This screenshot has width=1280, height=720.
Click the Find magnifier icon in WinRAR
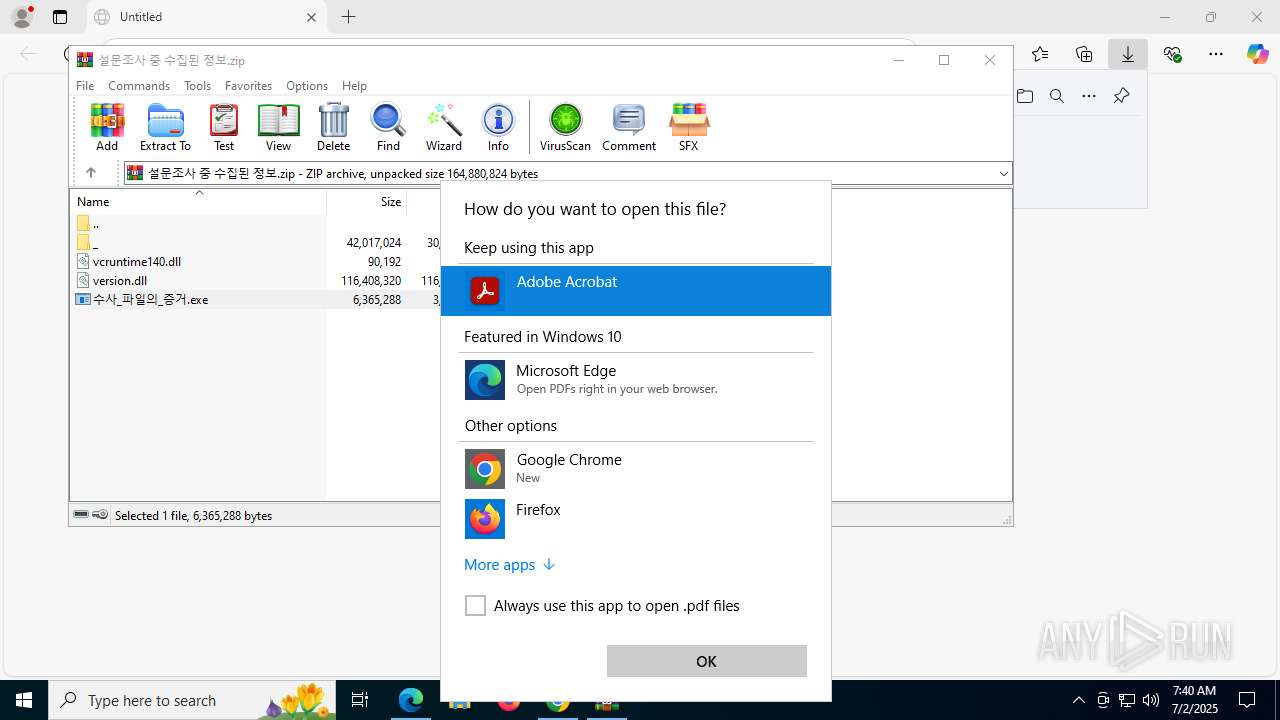[388, 127]
